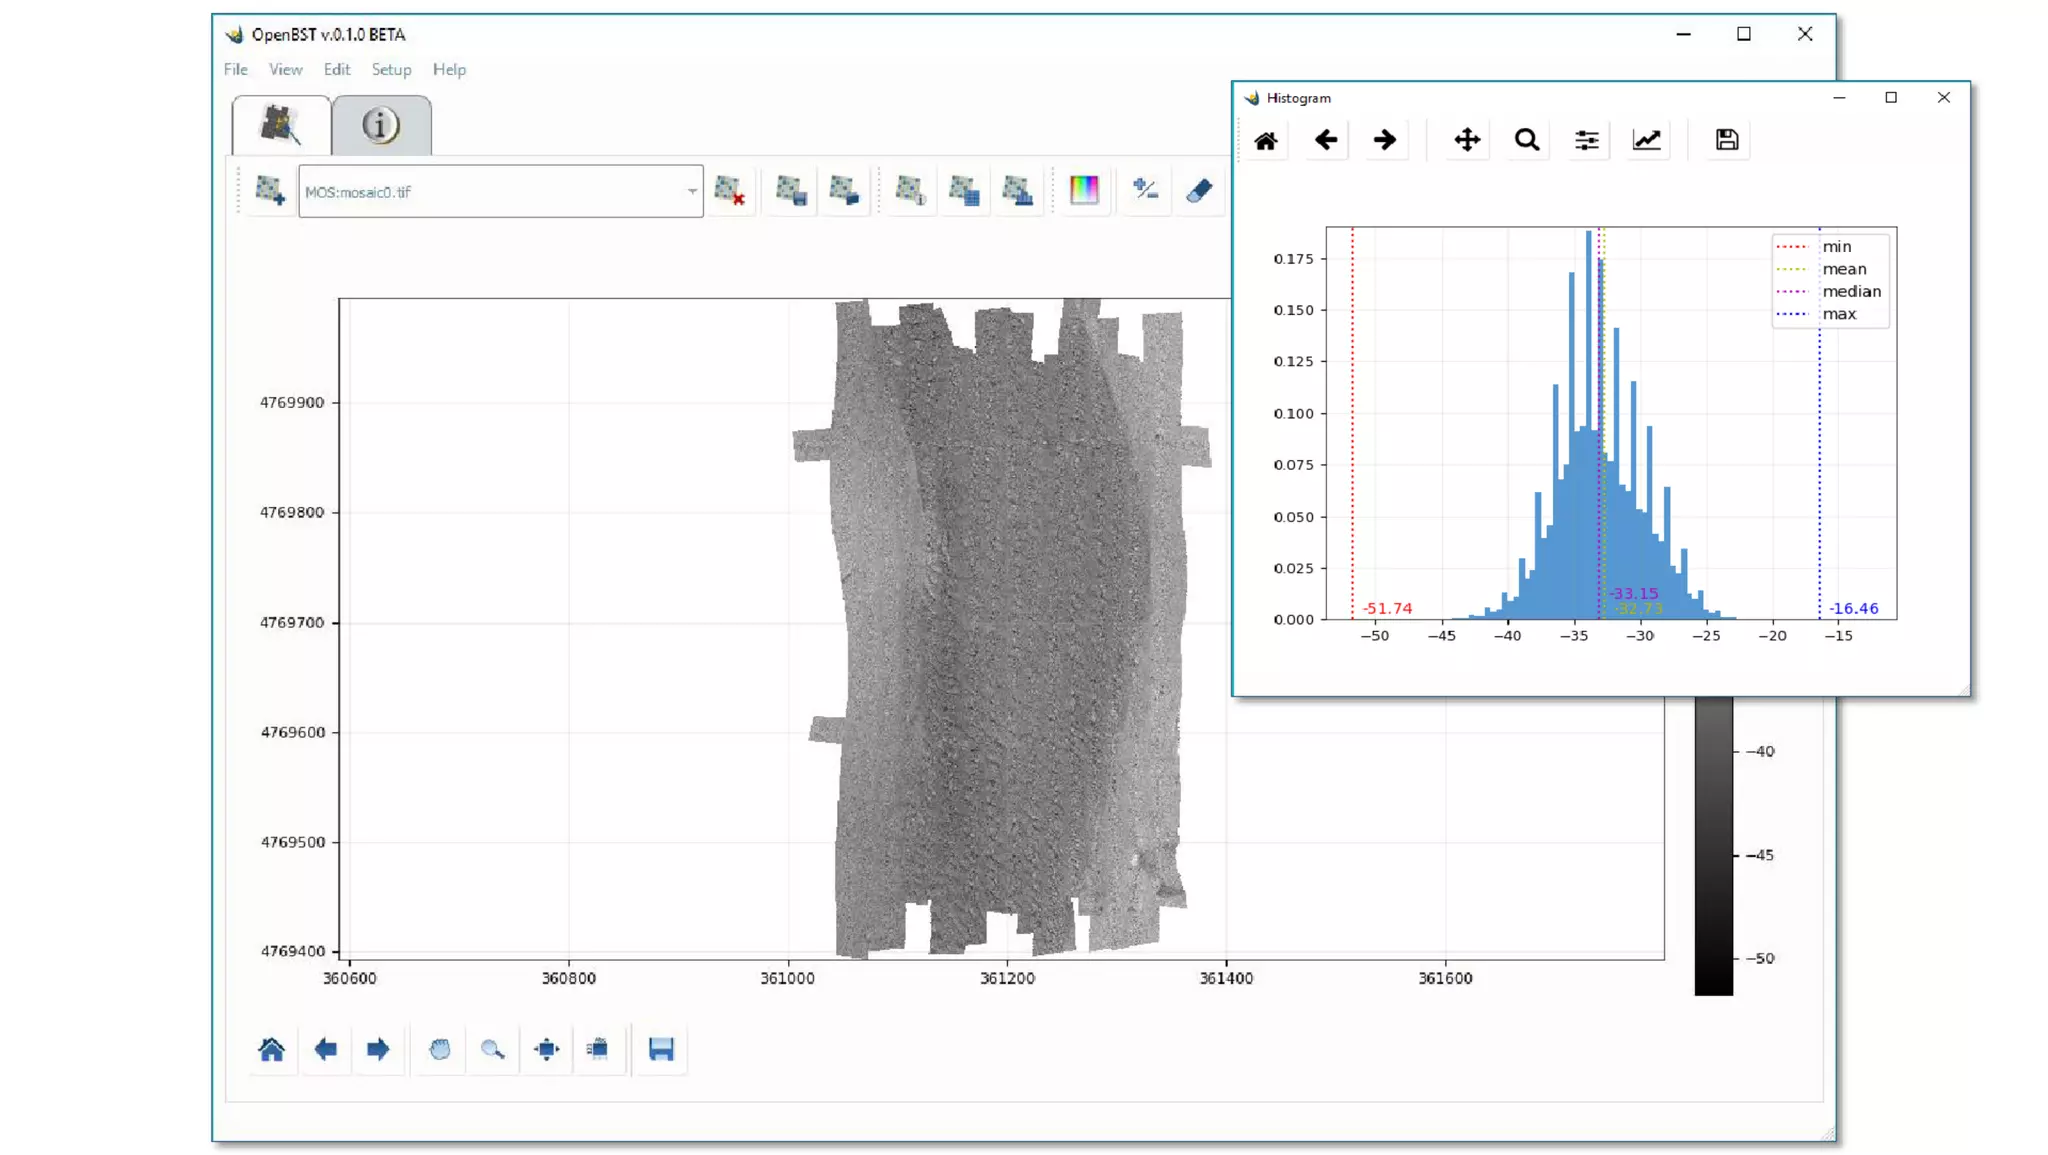2048x1155 pixels.
Task: Click the show histogram icon in toolbar
Action: coord(1017,190)
